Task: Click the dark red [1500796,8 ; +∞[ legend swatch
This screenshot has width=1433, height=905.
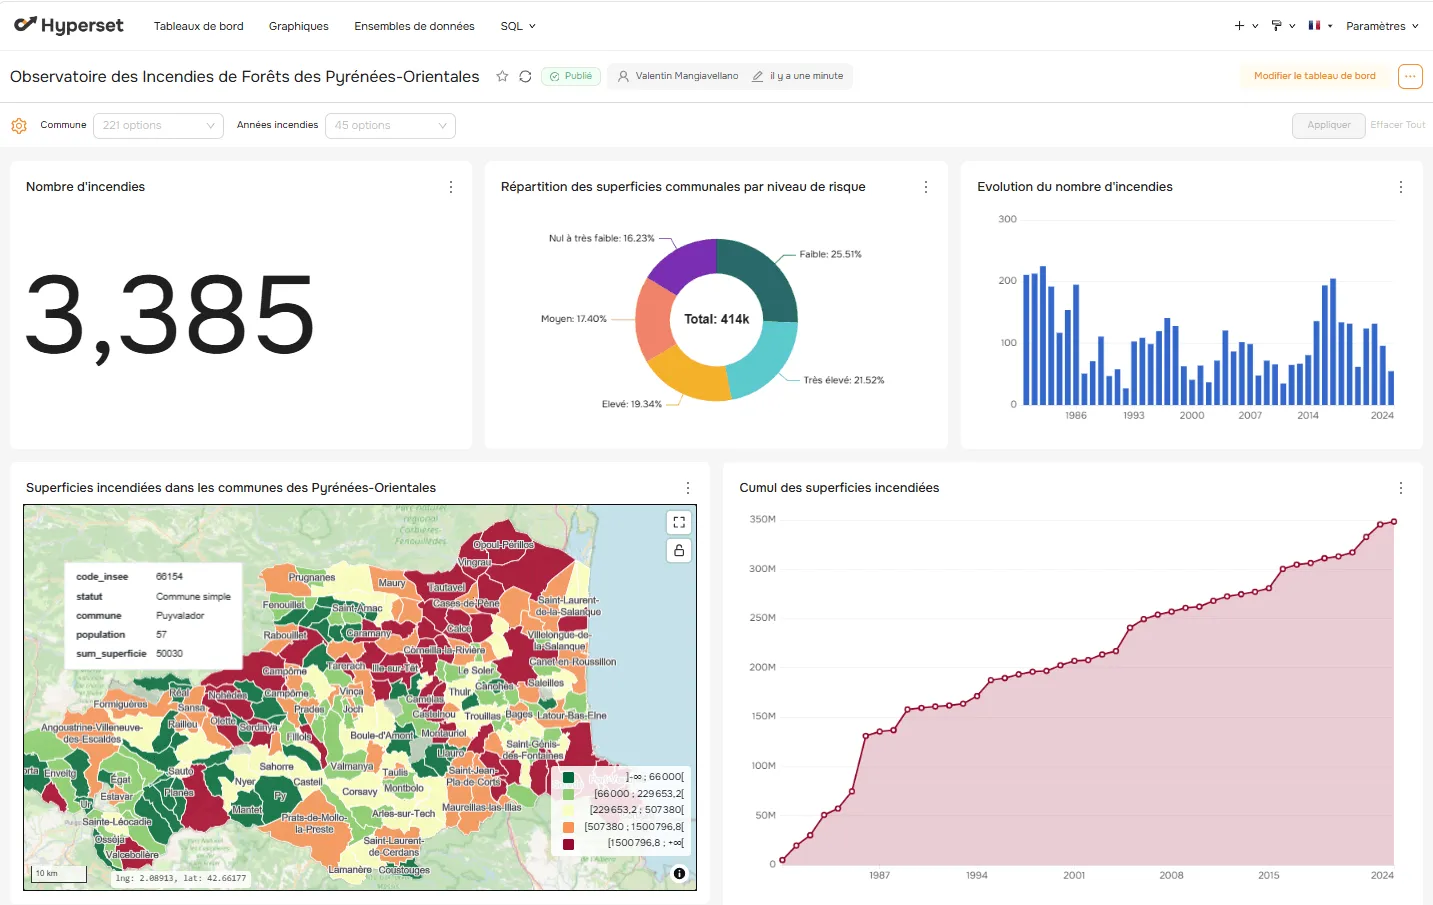Action: 569,843
